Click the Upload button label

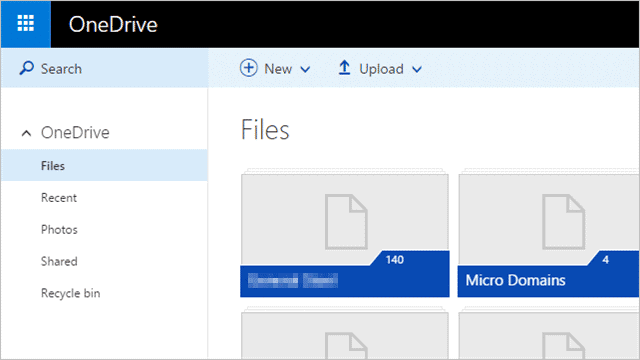pos(381,69)
